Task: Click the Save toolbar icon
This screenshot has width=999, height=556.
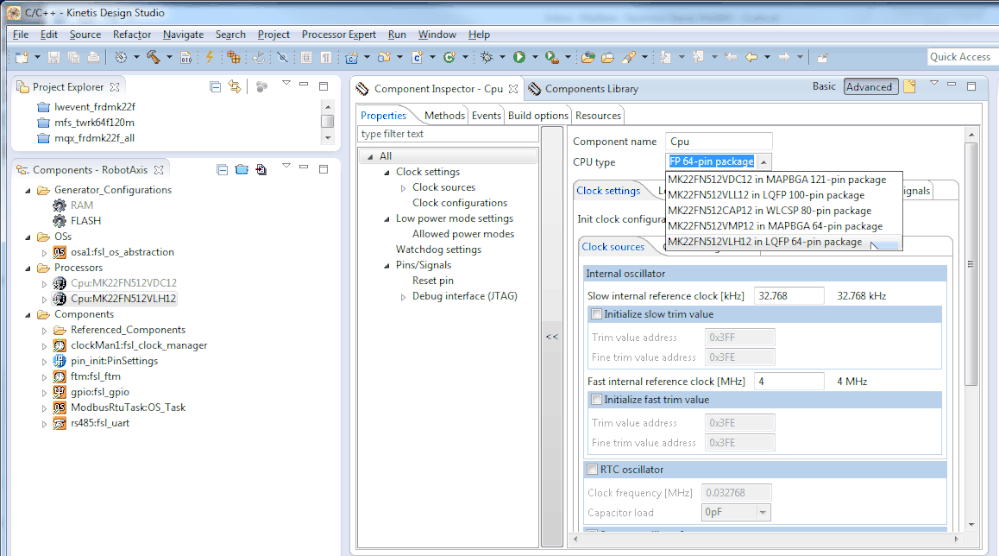Action: [54, 57]
